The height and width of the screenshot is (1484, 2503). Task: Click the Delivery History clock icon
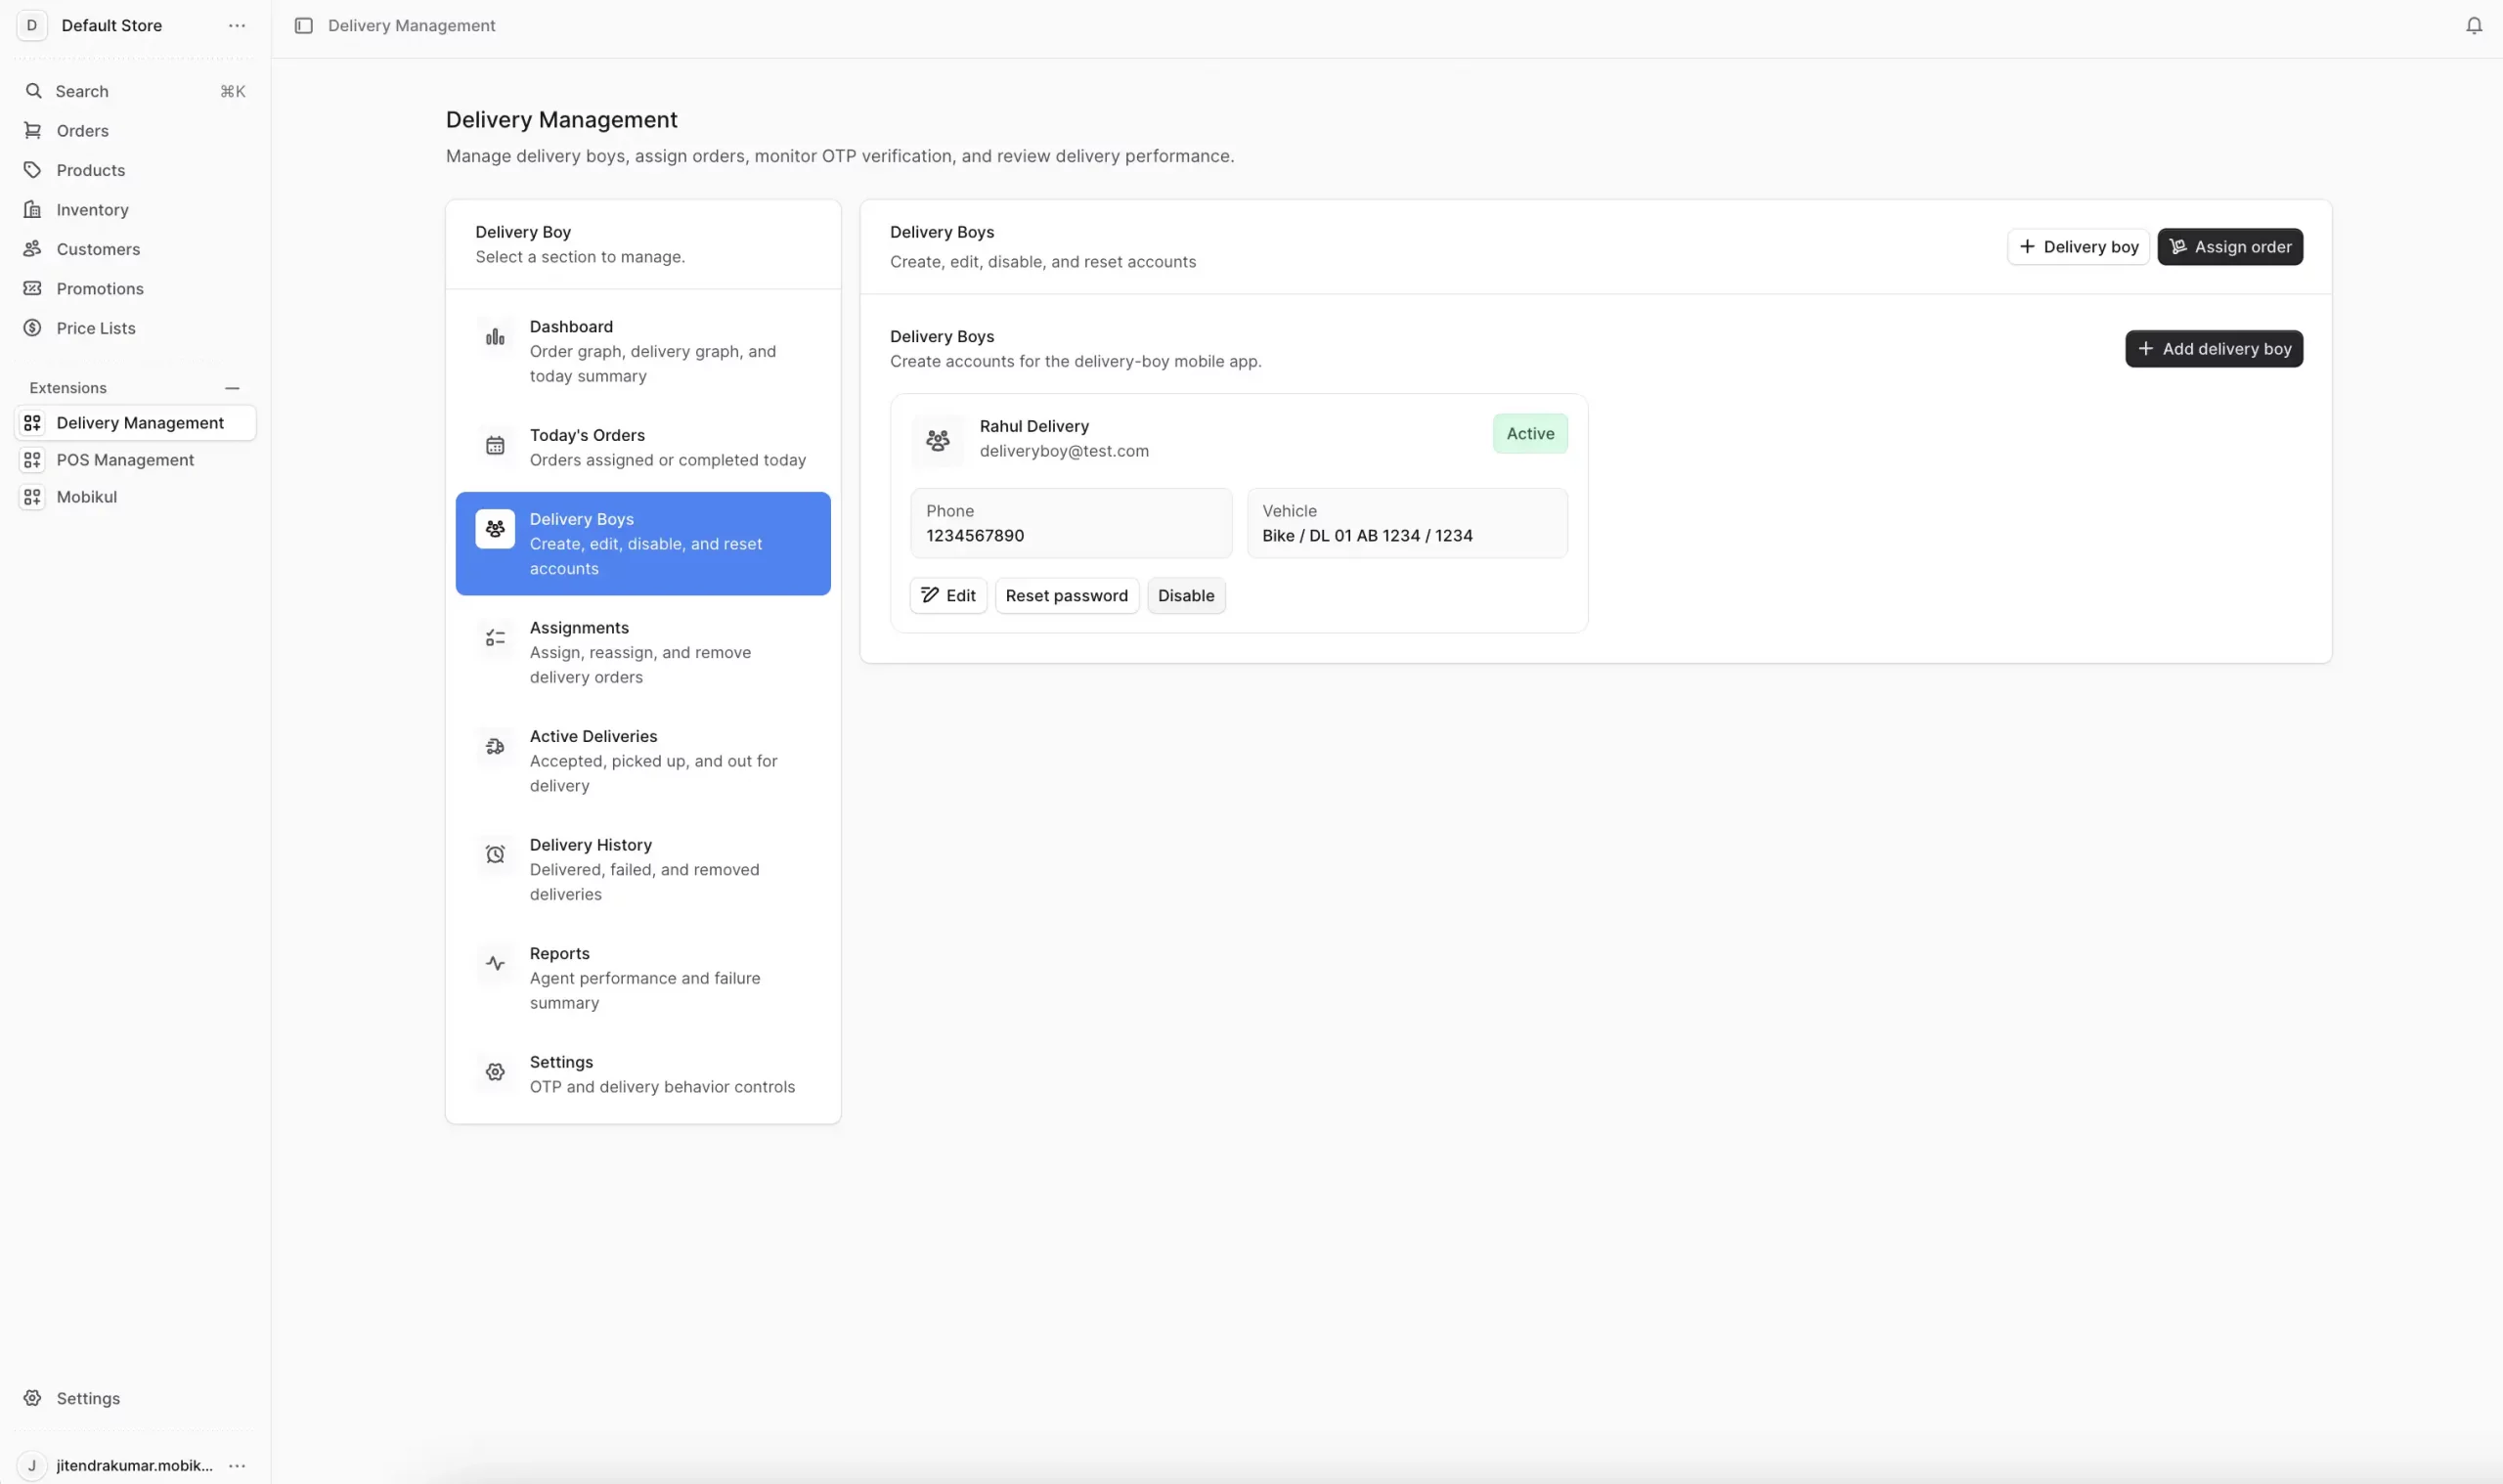495,855
